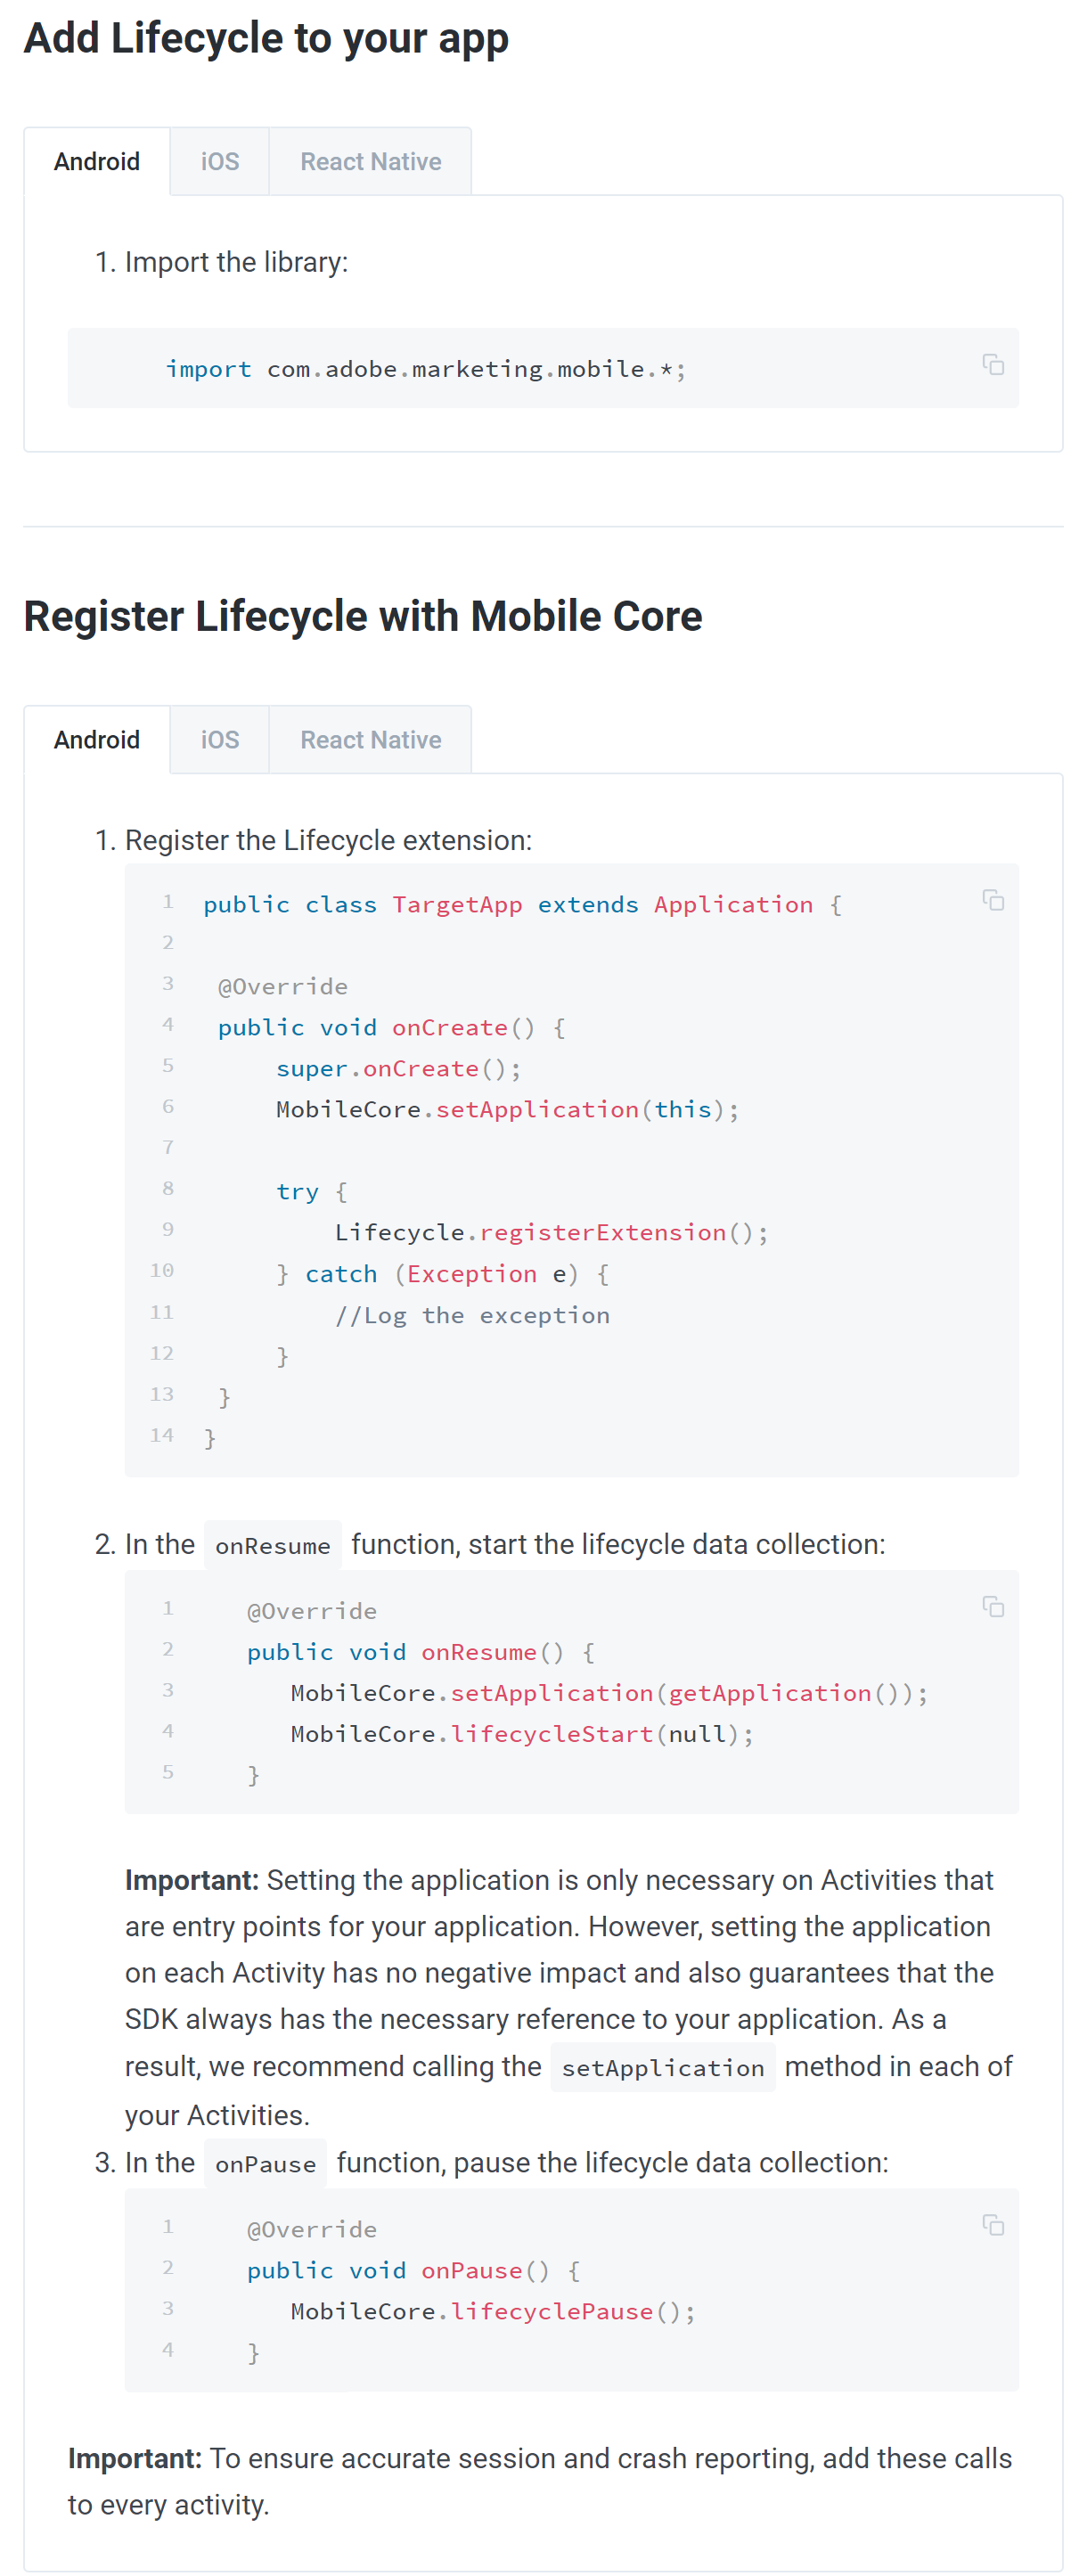
Task: Click the super.onCreate() code line
Action: [x=399, y=1068]
